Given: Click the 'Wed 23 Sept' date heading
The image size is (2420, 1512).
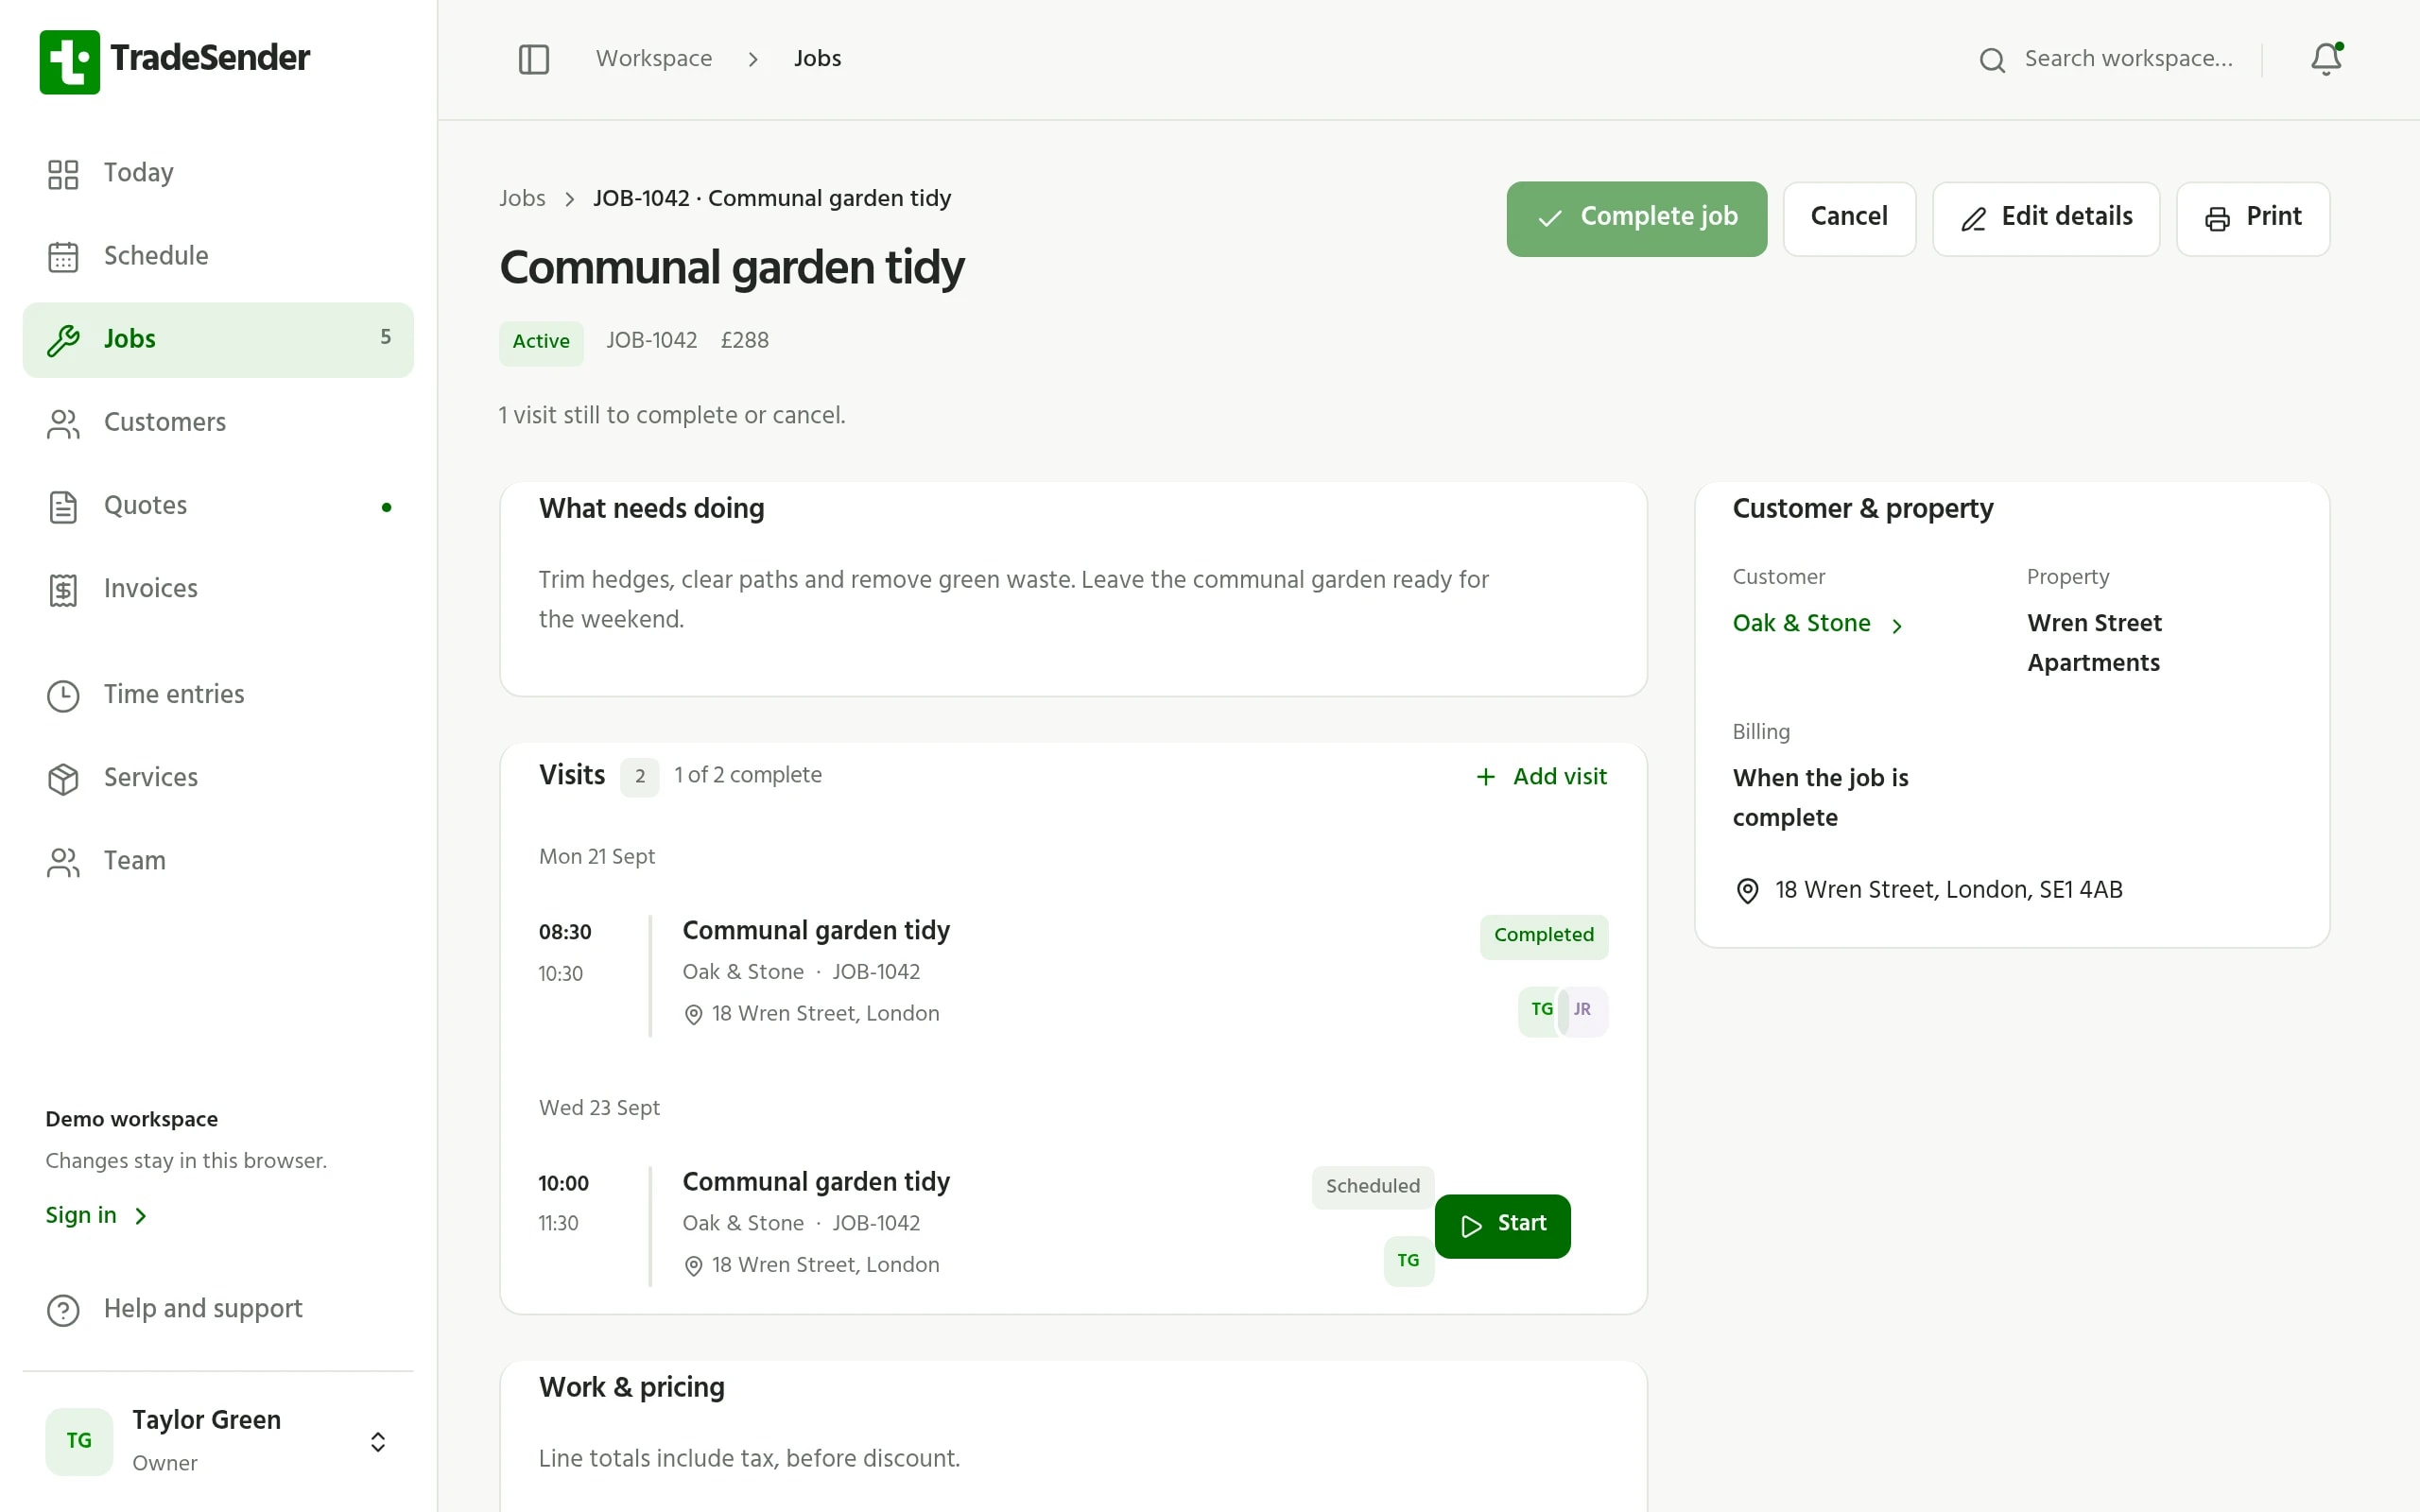Looking at the screenshot, I should tap(599, 1108).
